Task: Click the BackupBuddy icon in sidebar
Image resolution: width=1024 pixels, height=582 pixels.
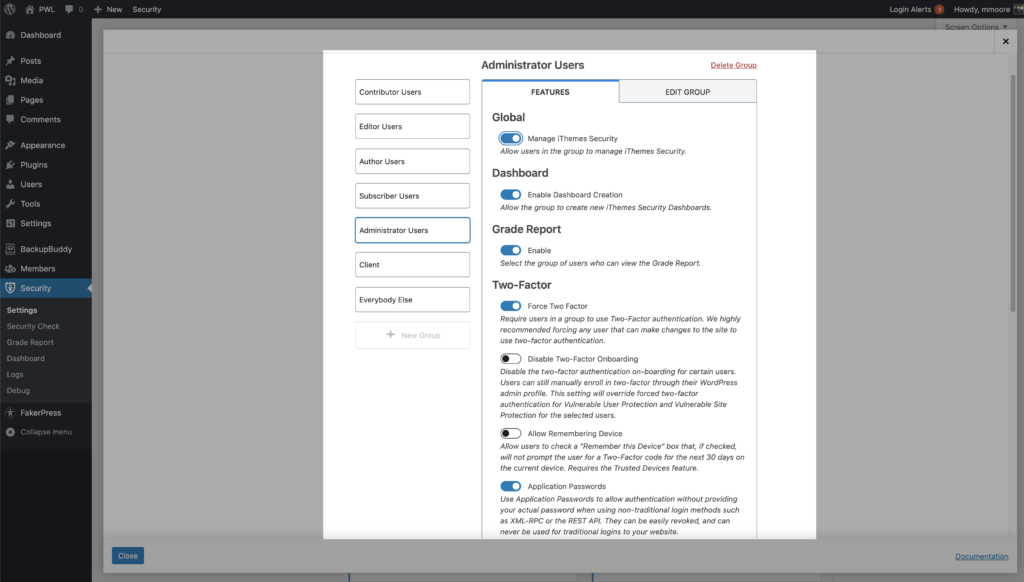Action: pos(10,249)
